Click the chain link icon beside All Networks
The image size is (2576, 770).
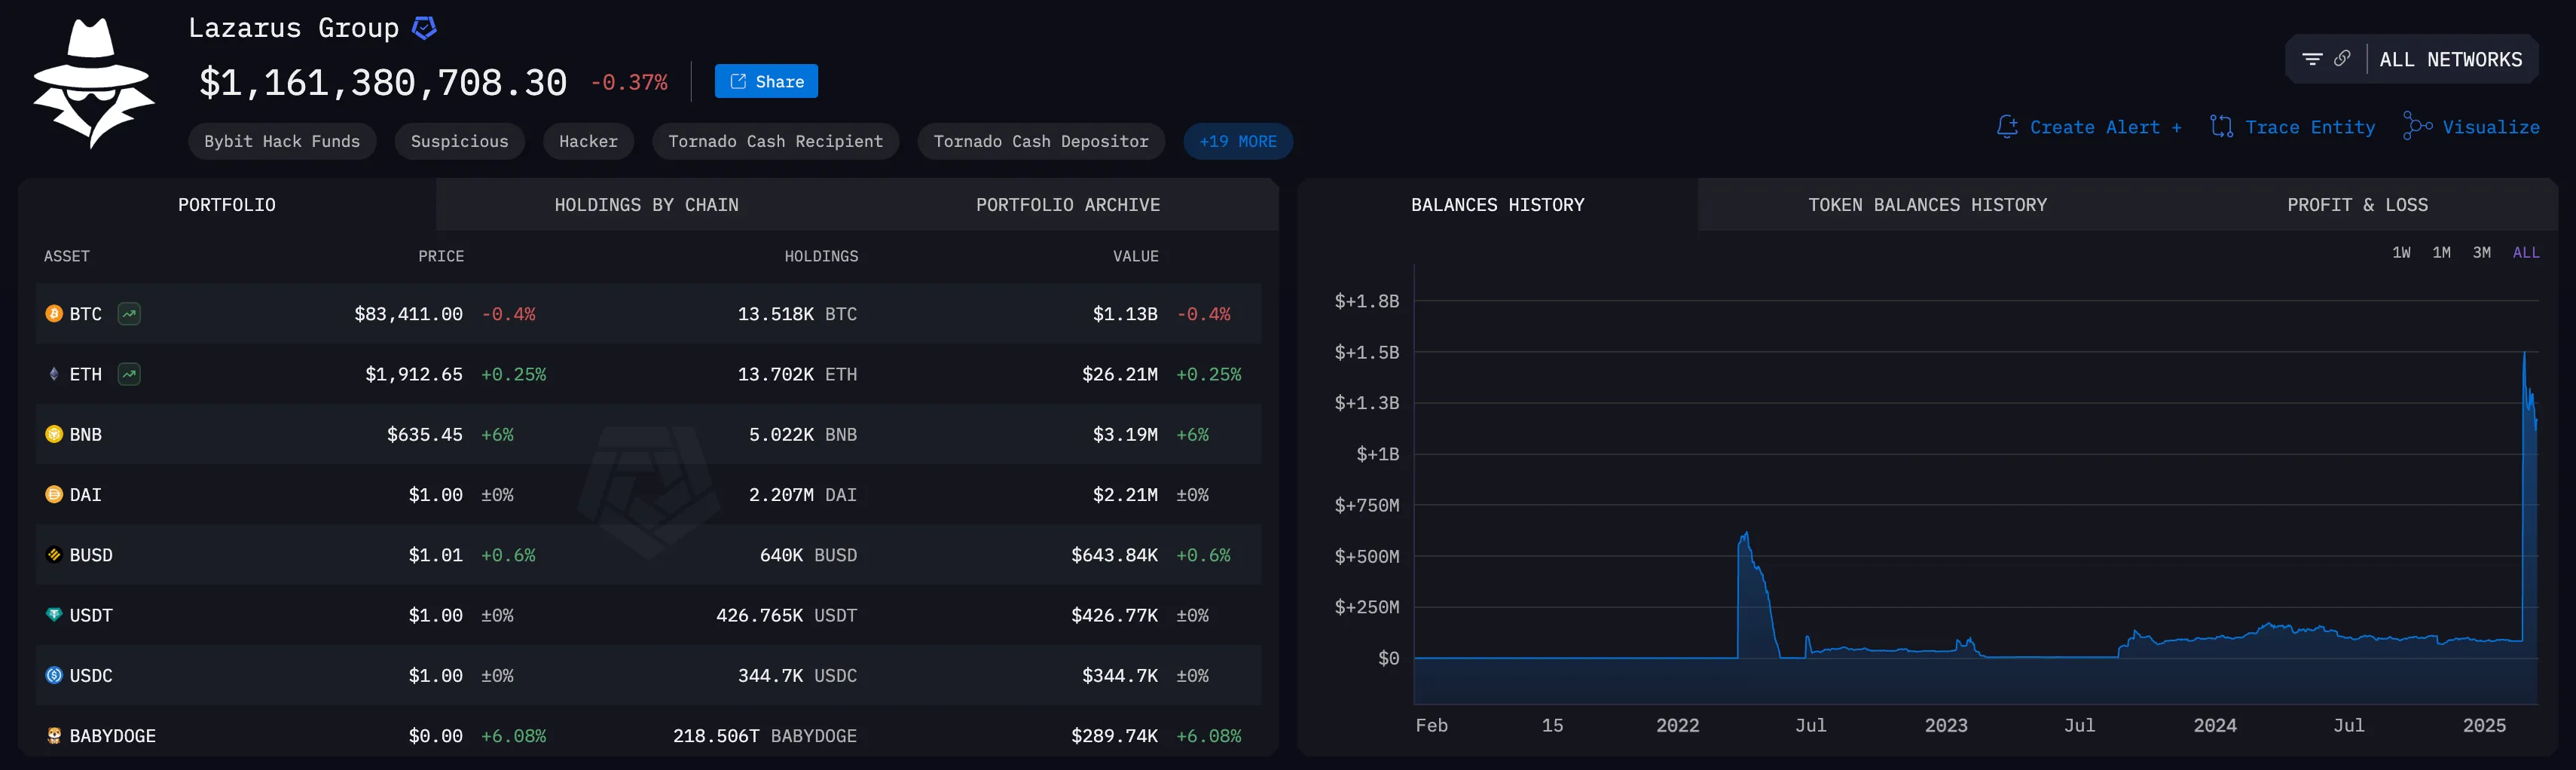[2342, 59]
